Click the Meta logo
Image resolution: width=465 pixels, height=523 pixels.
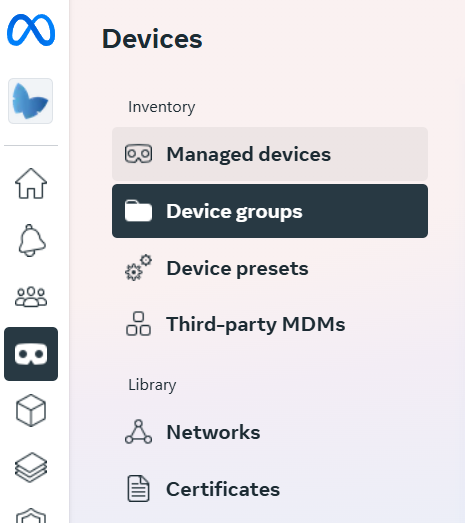(x=31, y=30)
